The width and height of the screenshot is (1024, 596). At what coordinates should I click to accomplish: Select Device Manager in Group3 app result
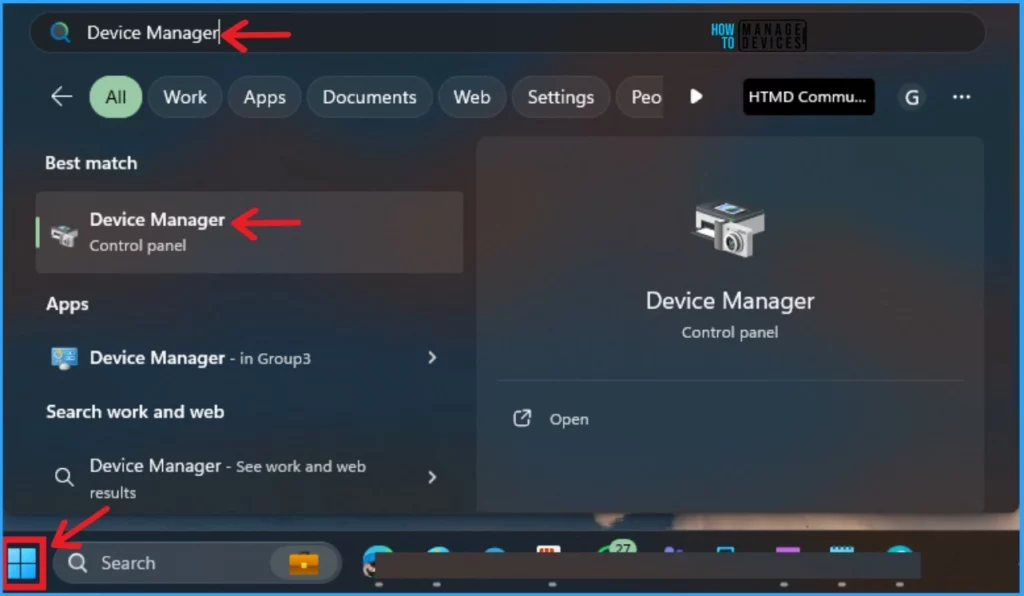(x=249, y=358)
